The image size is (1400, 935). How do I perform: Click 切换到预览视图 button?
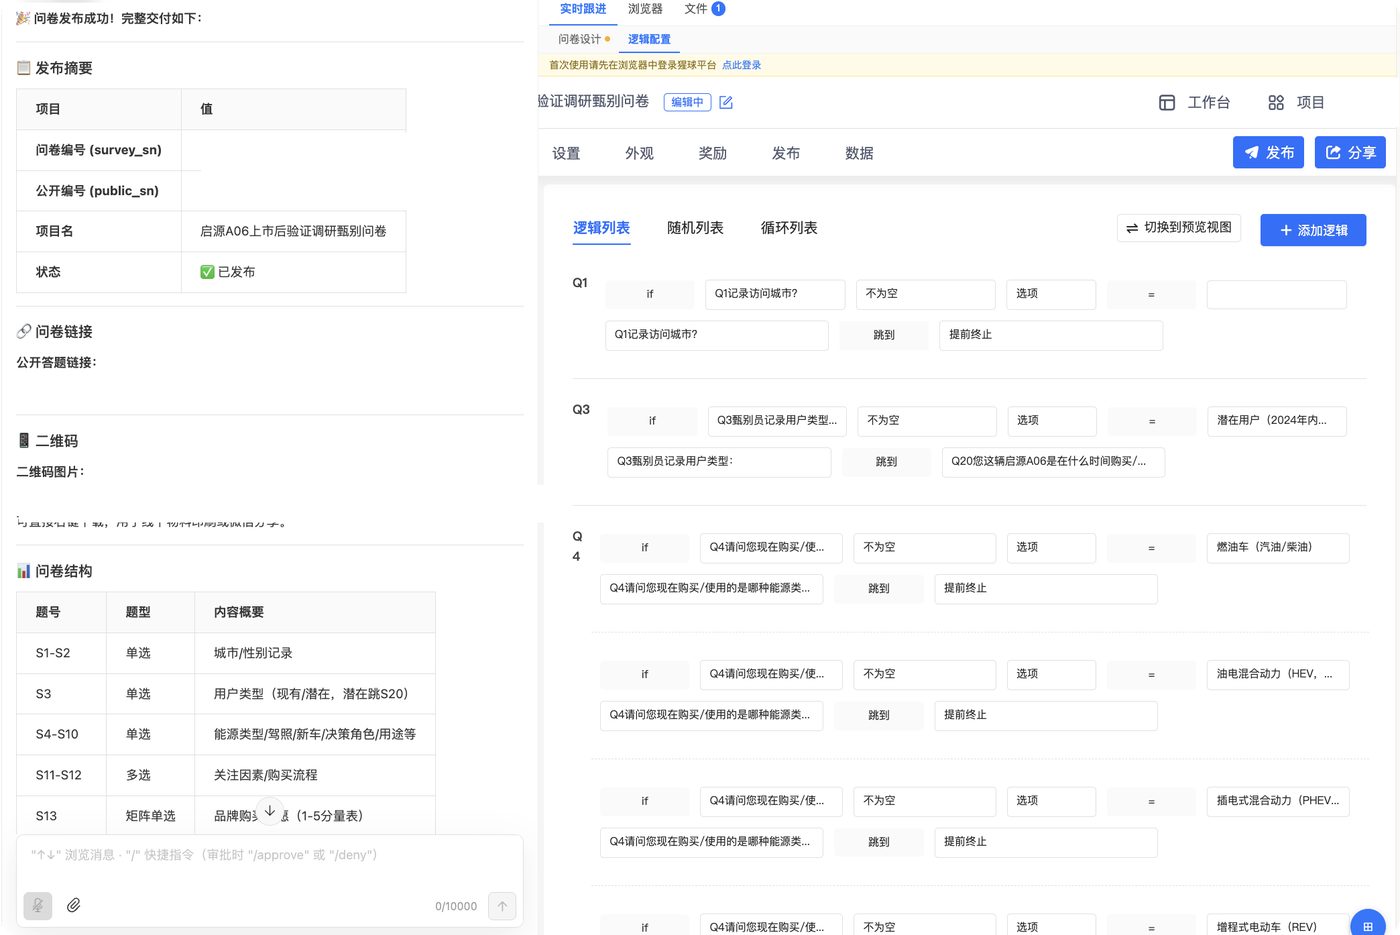(x=1179, y=228)
